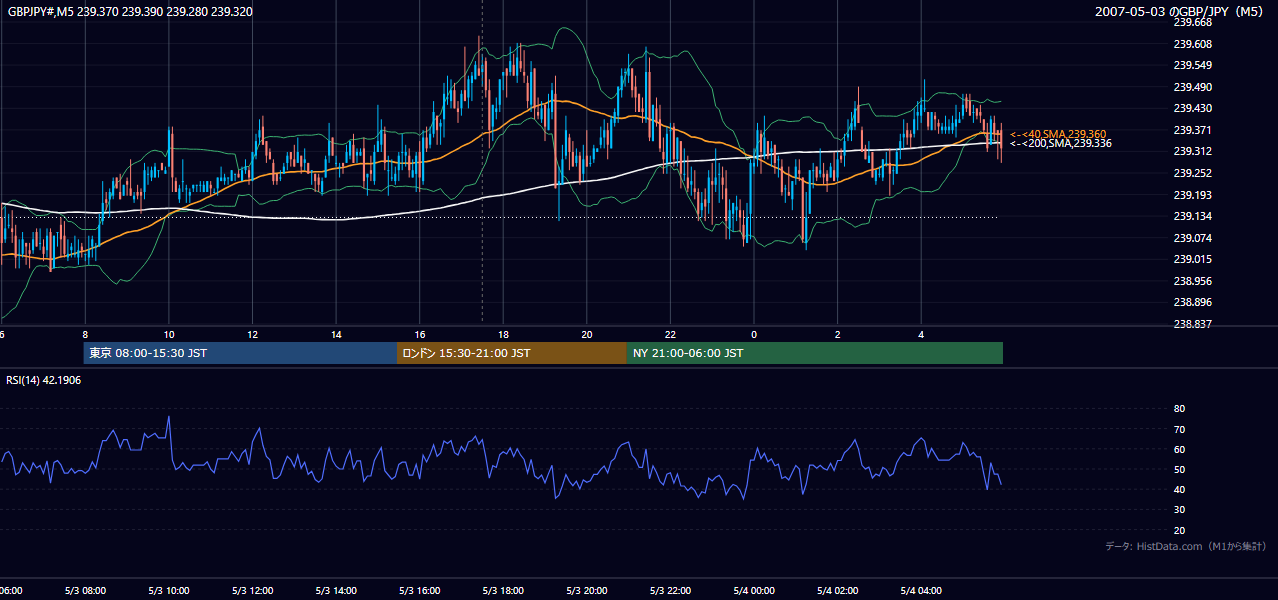This screenshot has width=1278, height=600.
Task: Click the bottom date label 5/3 14:00
Action: [336, 591]
